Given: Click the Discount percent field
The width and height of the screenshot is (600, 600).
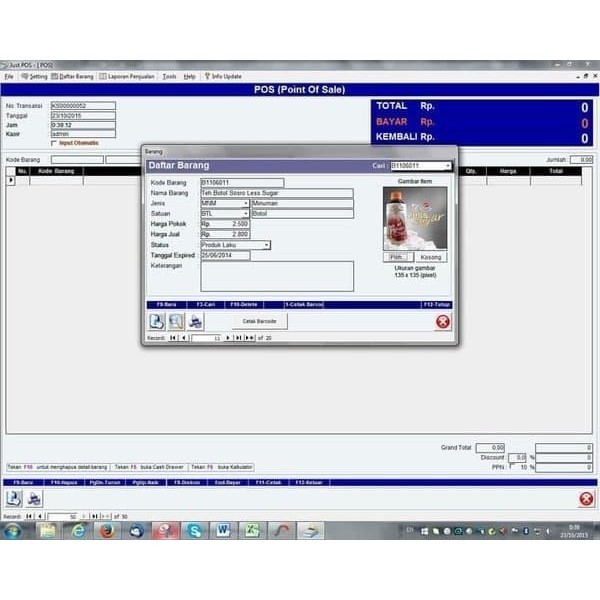Looking at the screenshot, I should (x=517, y=457).
